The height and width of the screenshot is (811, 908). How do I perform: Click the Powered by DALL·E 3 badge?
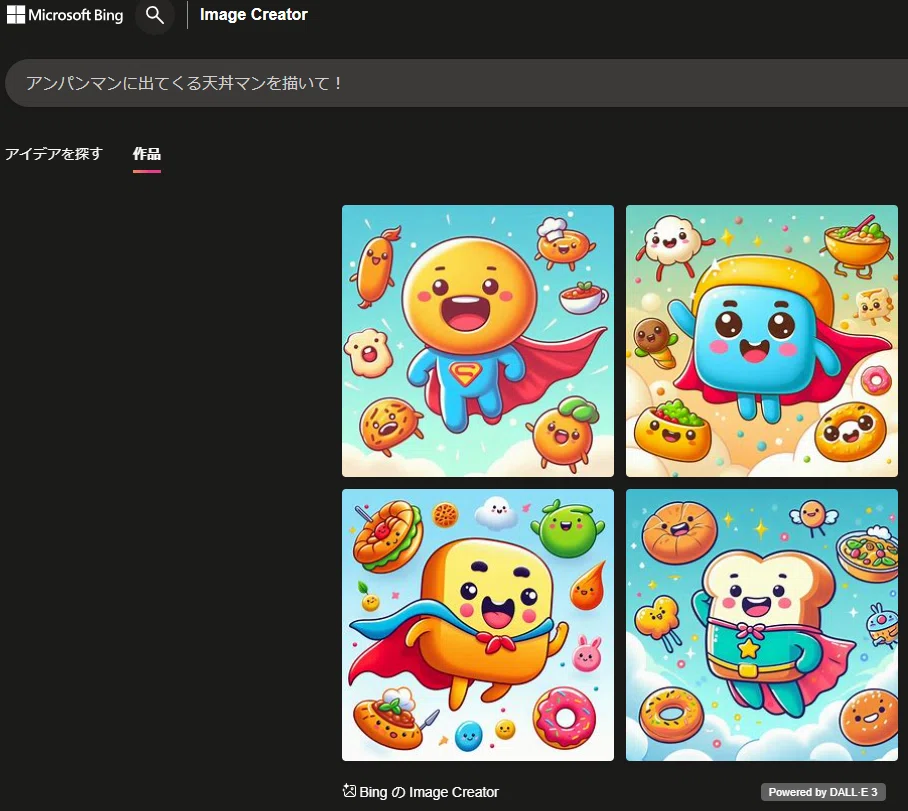click(823, 792)
